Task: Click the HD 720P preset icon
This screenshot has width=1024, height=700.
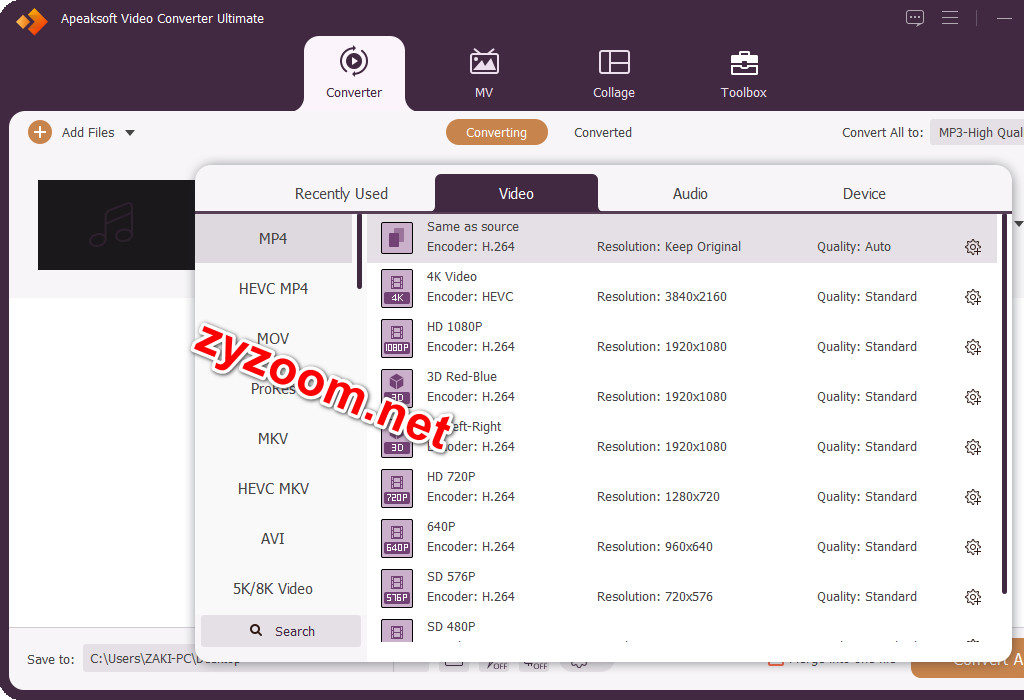Action: (397, 488)
